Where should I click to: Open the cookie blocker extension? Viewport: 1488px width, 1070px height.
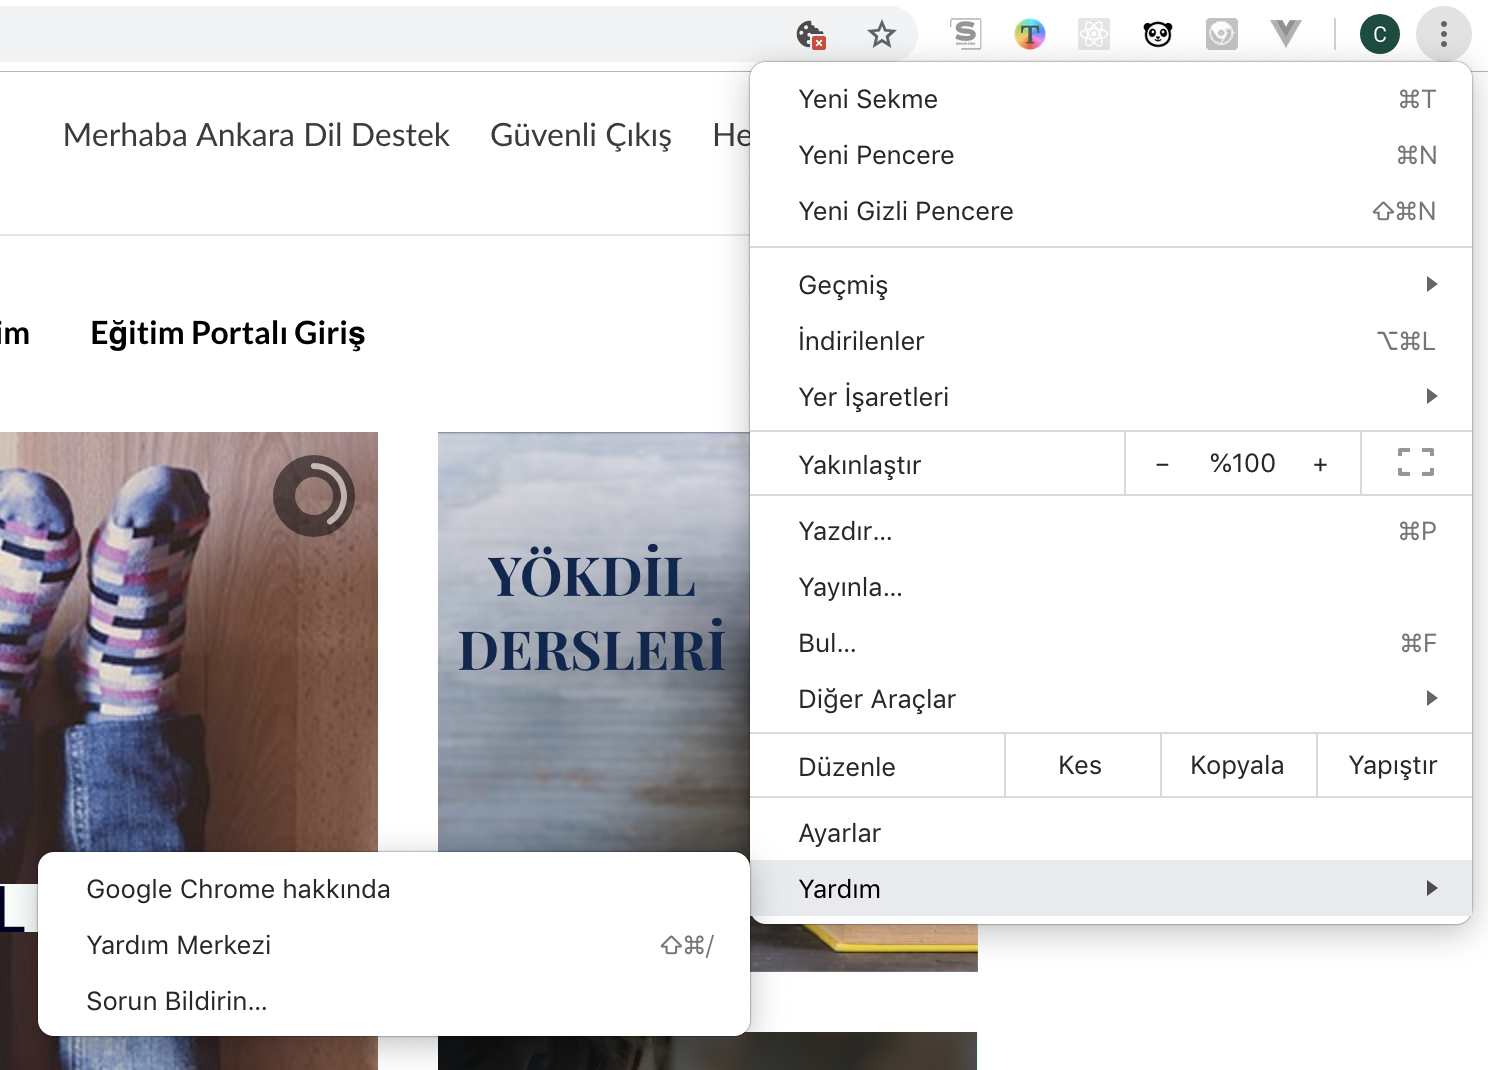[810, 33]
